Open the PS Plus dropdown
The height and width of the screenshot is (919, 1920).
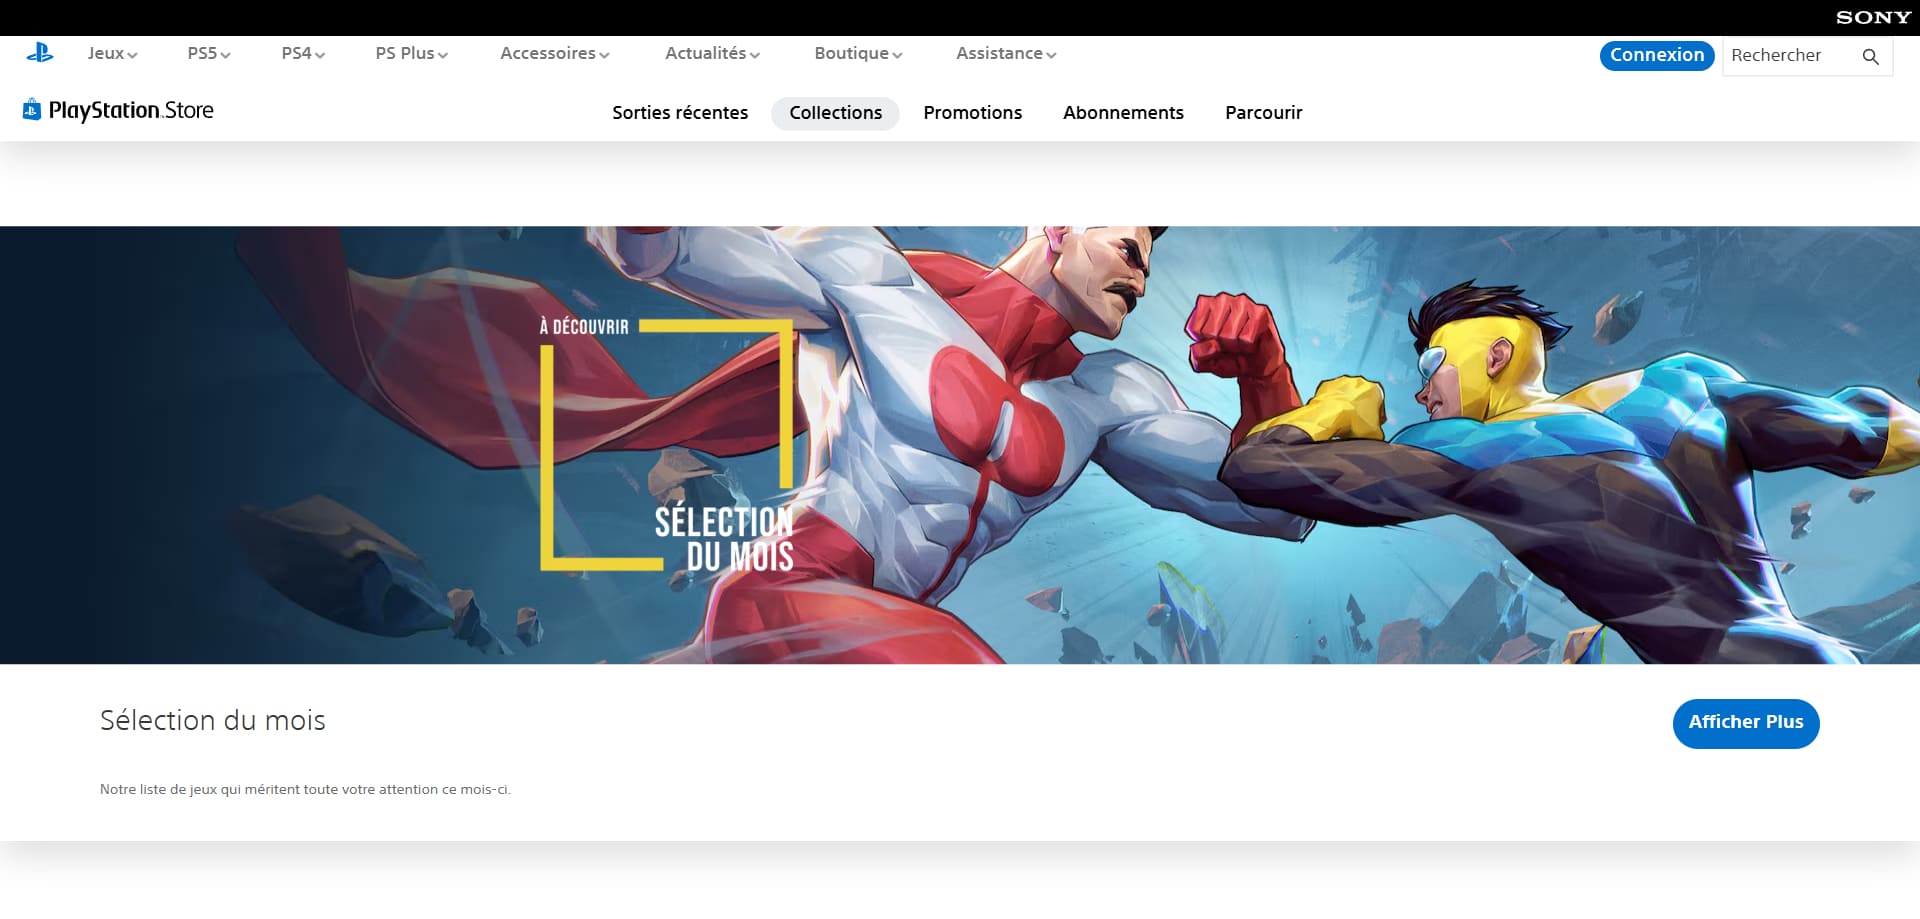[412, 54]
